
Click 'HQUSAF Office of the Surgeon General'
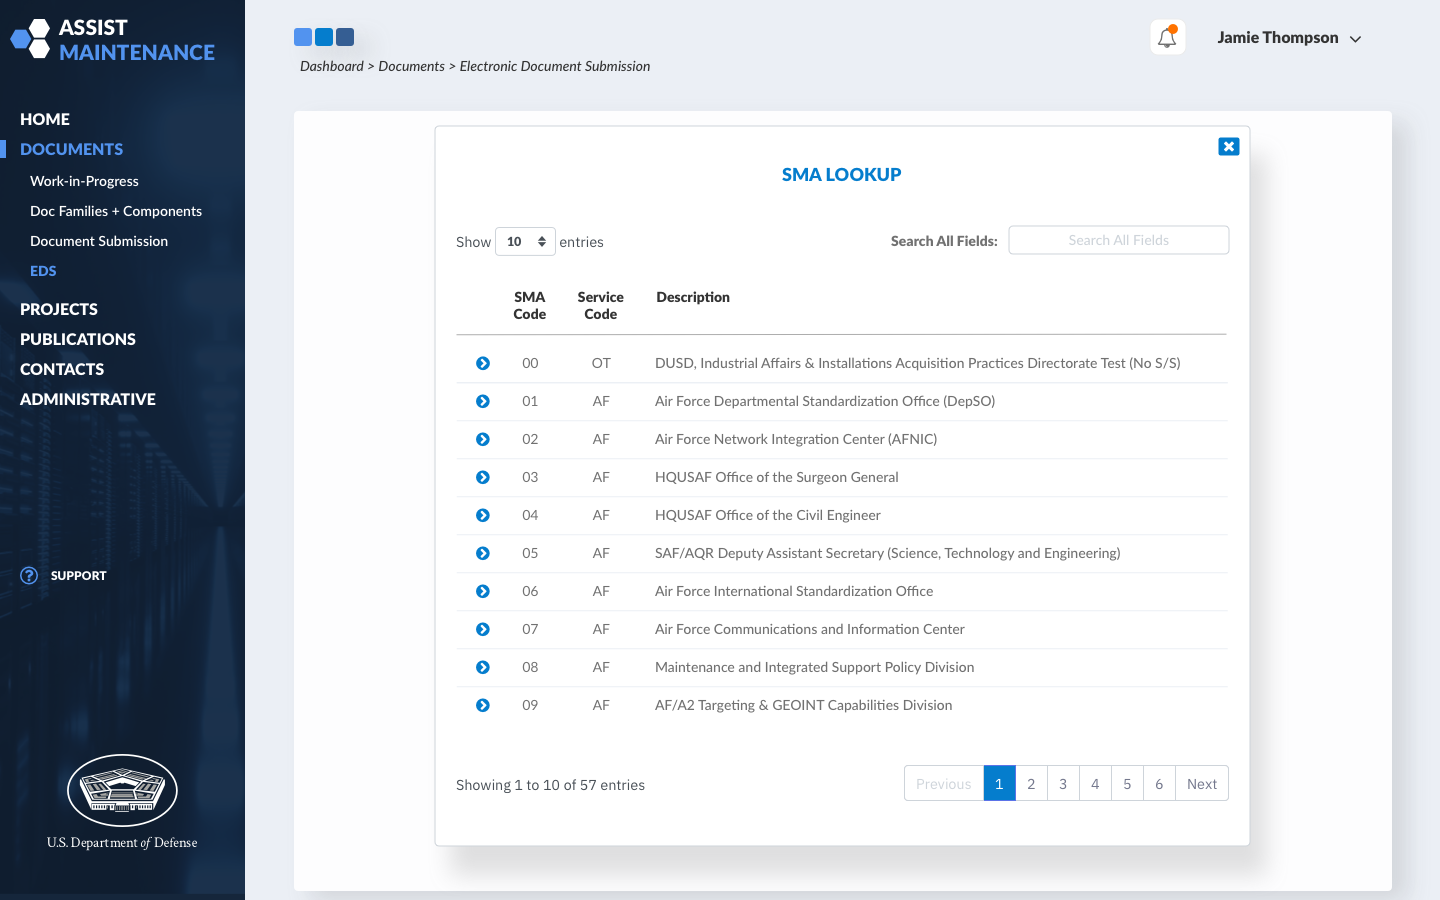[777, 477]
